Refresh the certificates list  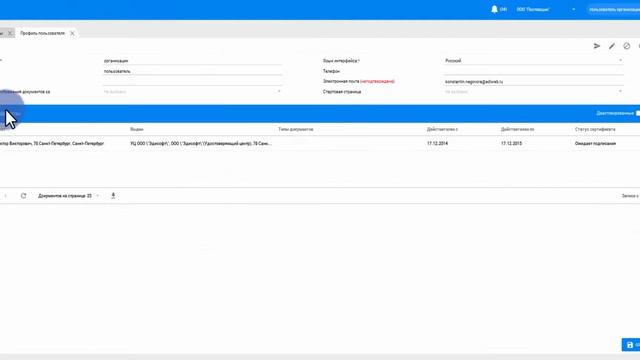pos(23,196)
